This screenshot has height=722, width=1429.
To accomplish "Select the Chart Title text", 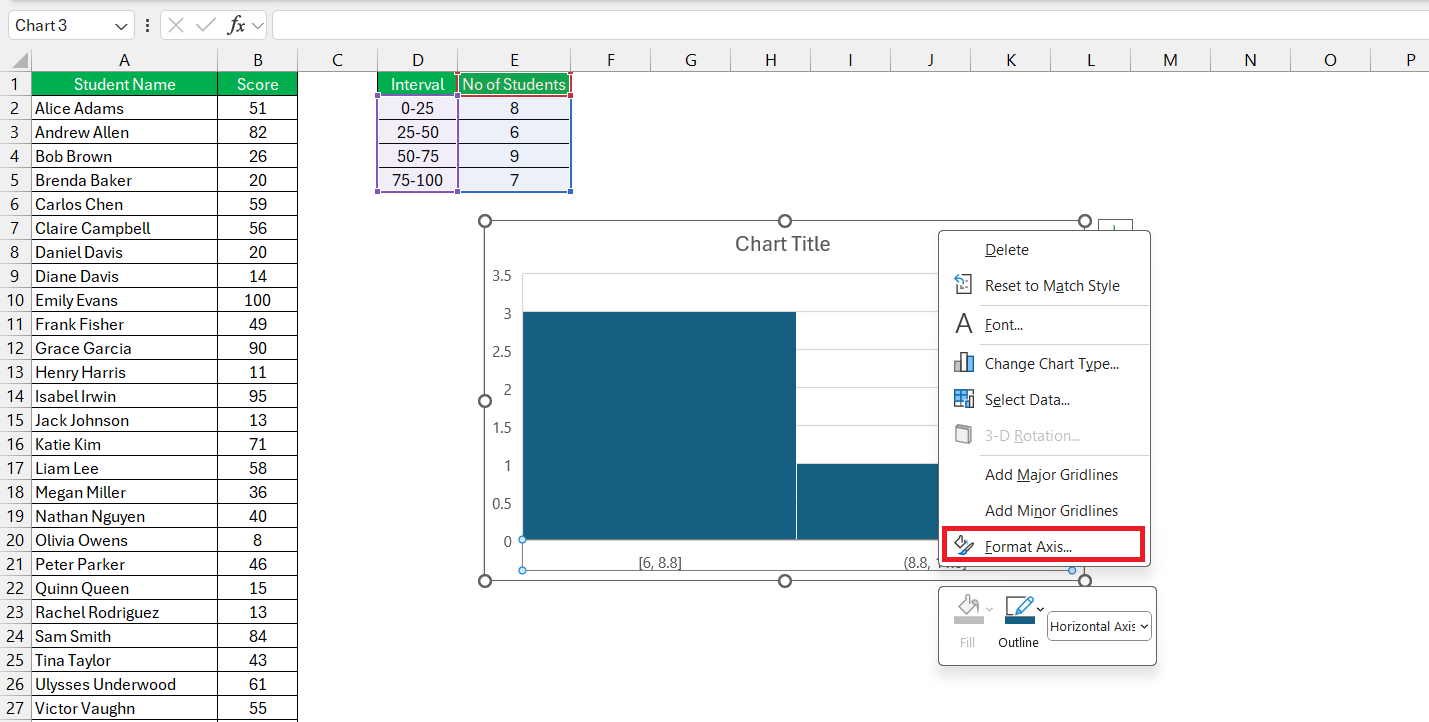I will click(783, 244).
